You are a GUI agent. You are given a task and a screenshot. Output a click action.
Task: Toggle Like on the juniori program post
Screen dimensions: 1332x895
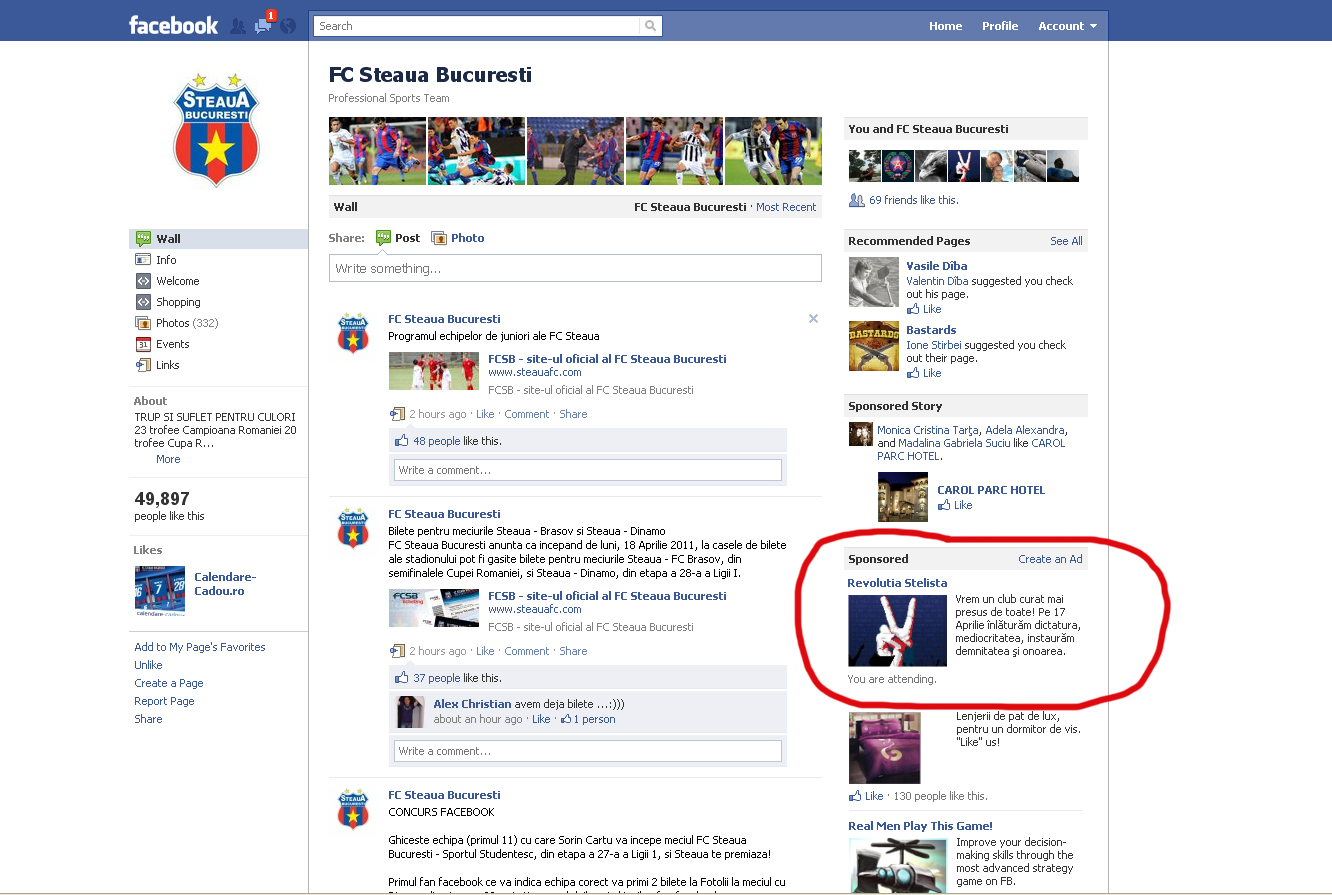pos(485,414)
